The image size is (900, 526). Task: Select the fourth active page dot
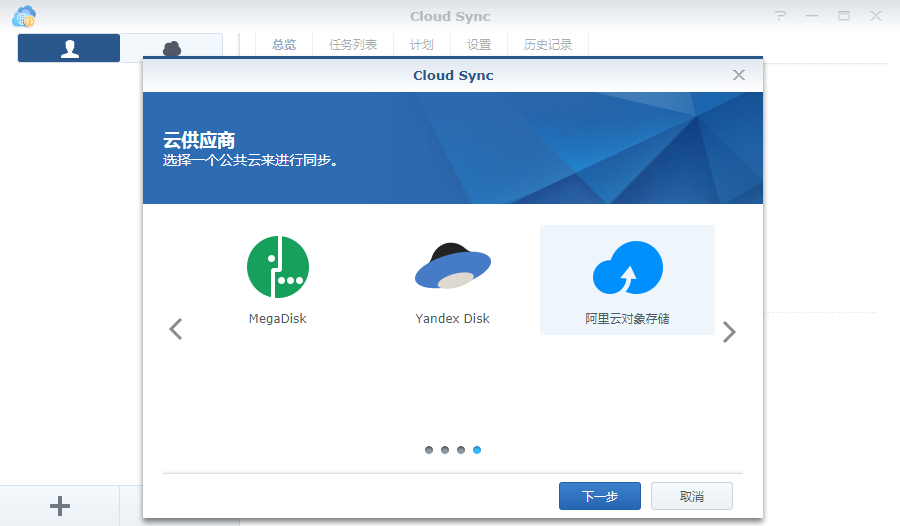click(477, 450)
